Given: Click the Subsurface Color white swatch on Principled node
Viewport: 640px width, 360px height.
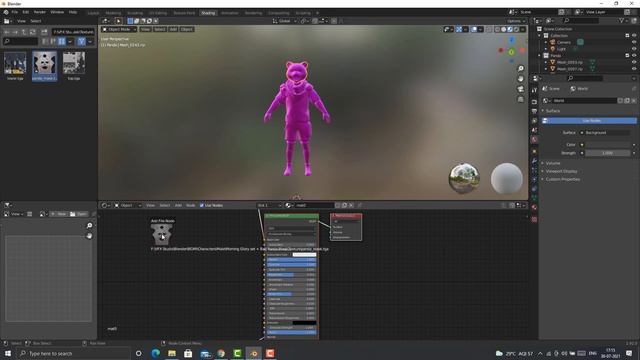Looking at the screenshot, I should tap(304, 255).
